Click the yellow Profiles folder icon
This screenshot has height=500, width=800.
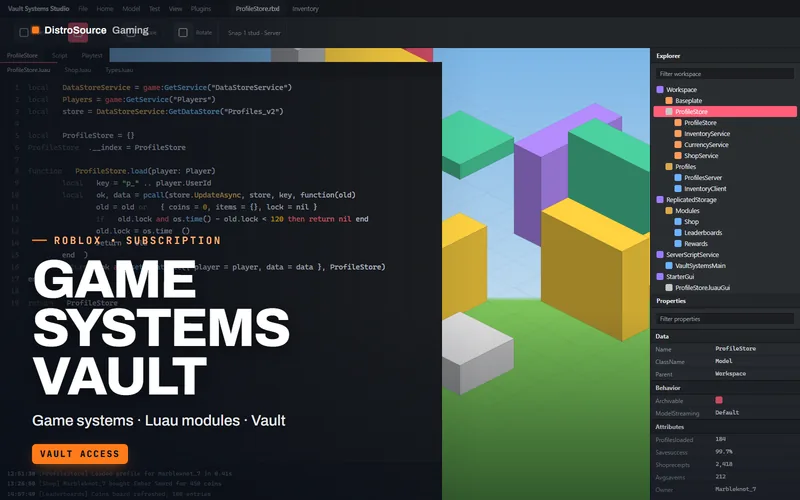tap(669, 167)
